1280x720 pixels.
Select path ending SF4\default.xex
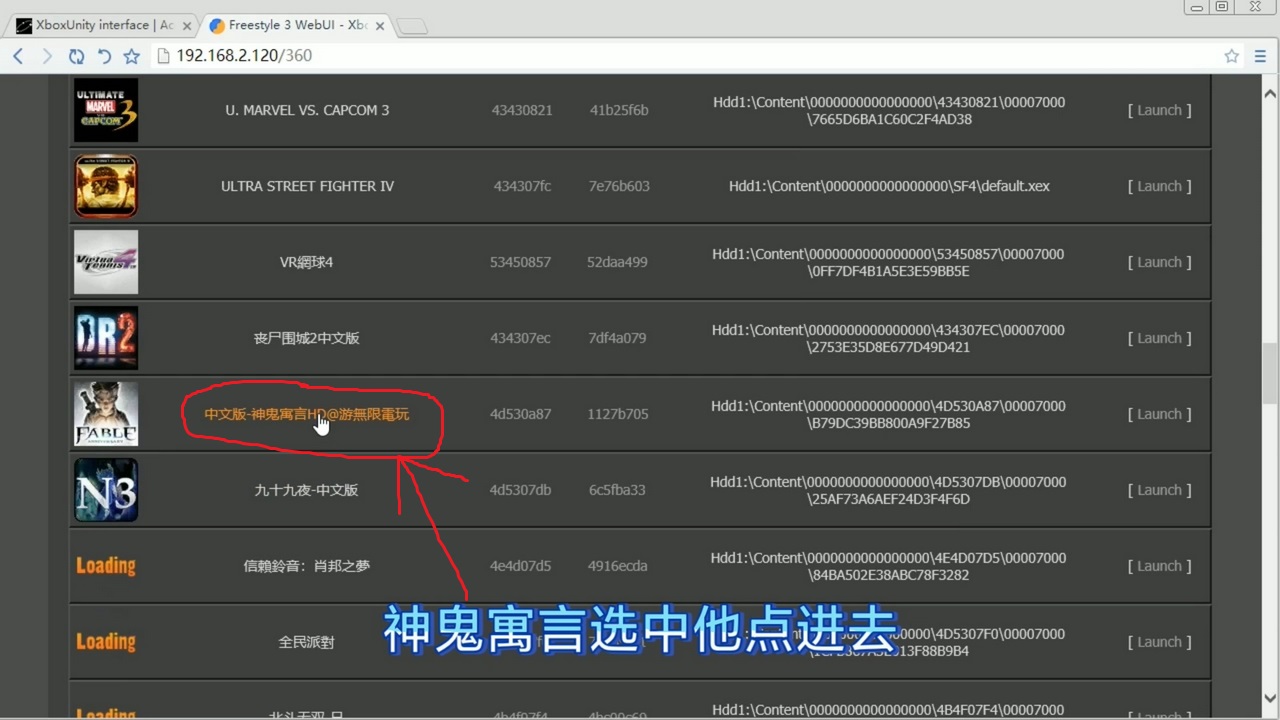click(x=889, y=186)
